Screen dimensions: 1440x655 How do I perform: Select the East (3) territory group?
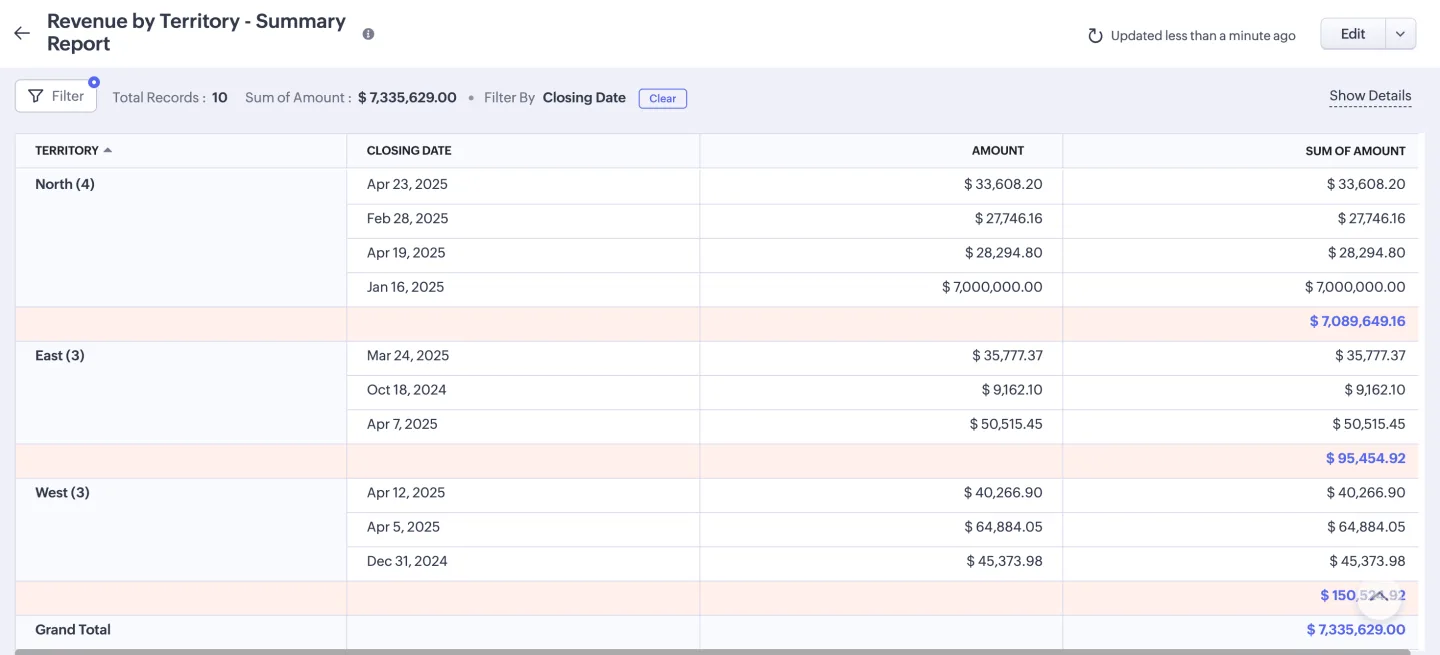coord(60,356)
